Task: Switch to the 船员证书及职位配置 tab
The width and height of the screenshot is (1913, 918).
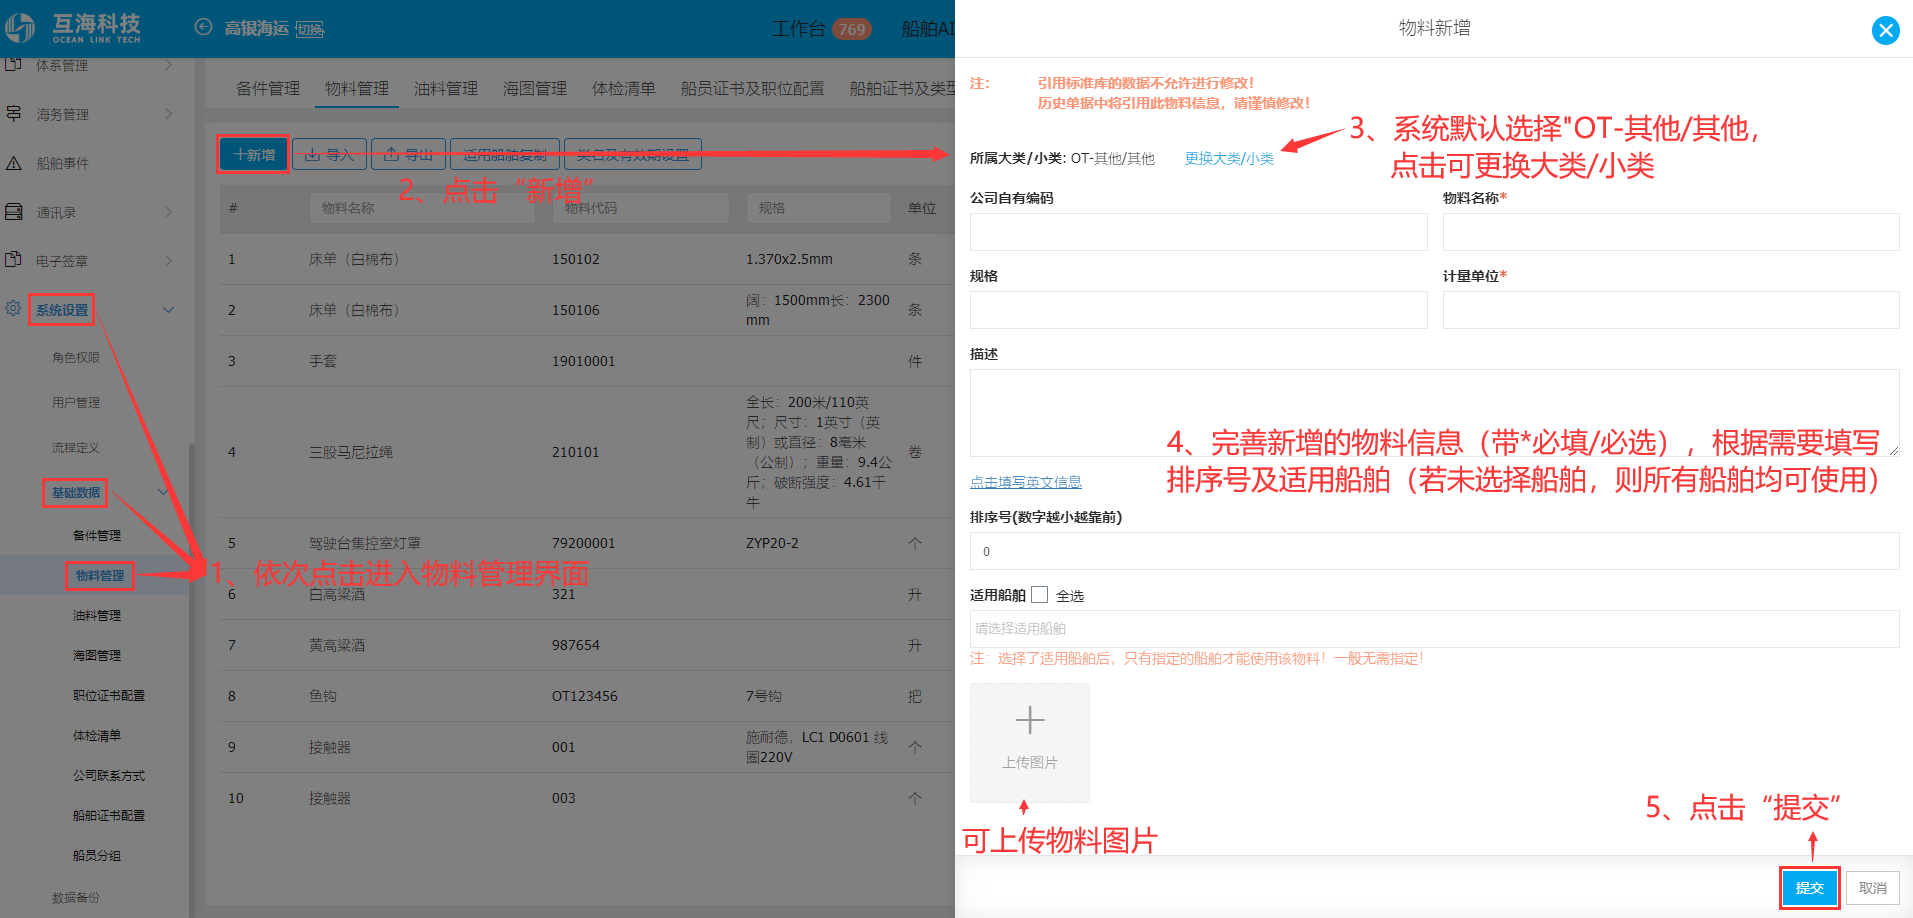Action: click(753, 89)
